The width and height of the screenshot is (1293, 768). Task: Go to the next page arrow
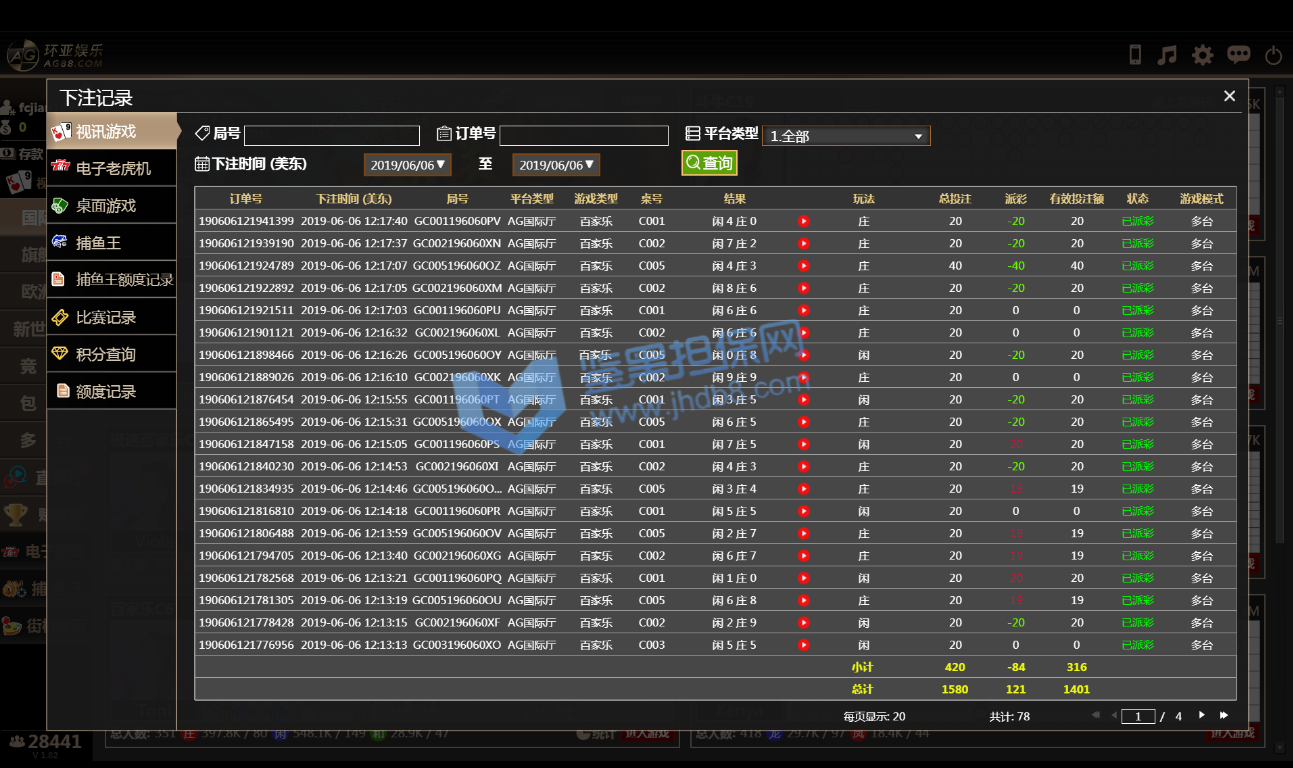pyautogui.click(x=1202, y=715)
